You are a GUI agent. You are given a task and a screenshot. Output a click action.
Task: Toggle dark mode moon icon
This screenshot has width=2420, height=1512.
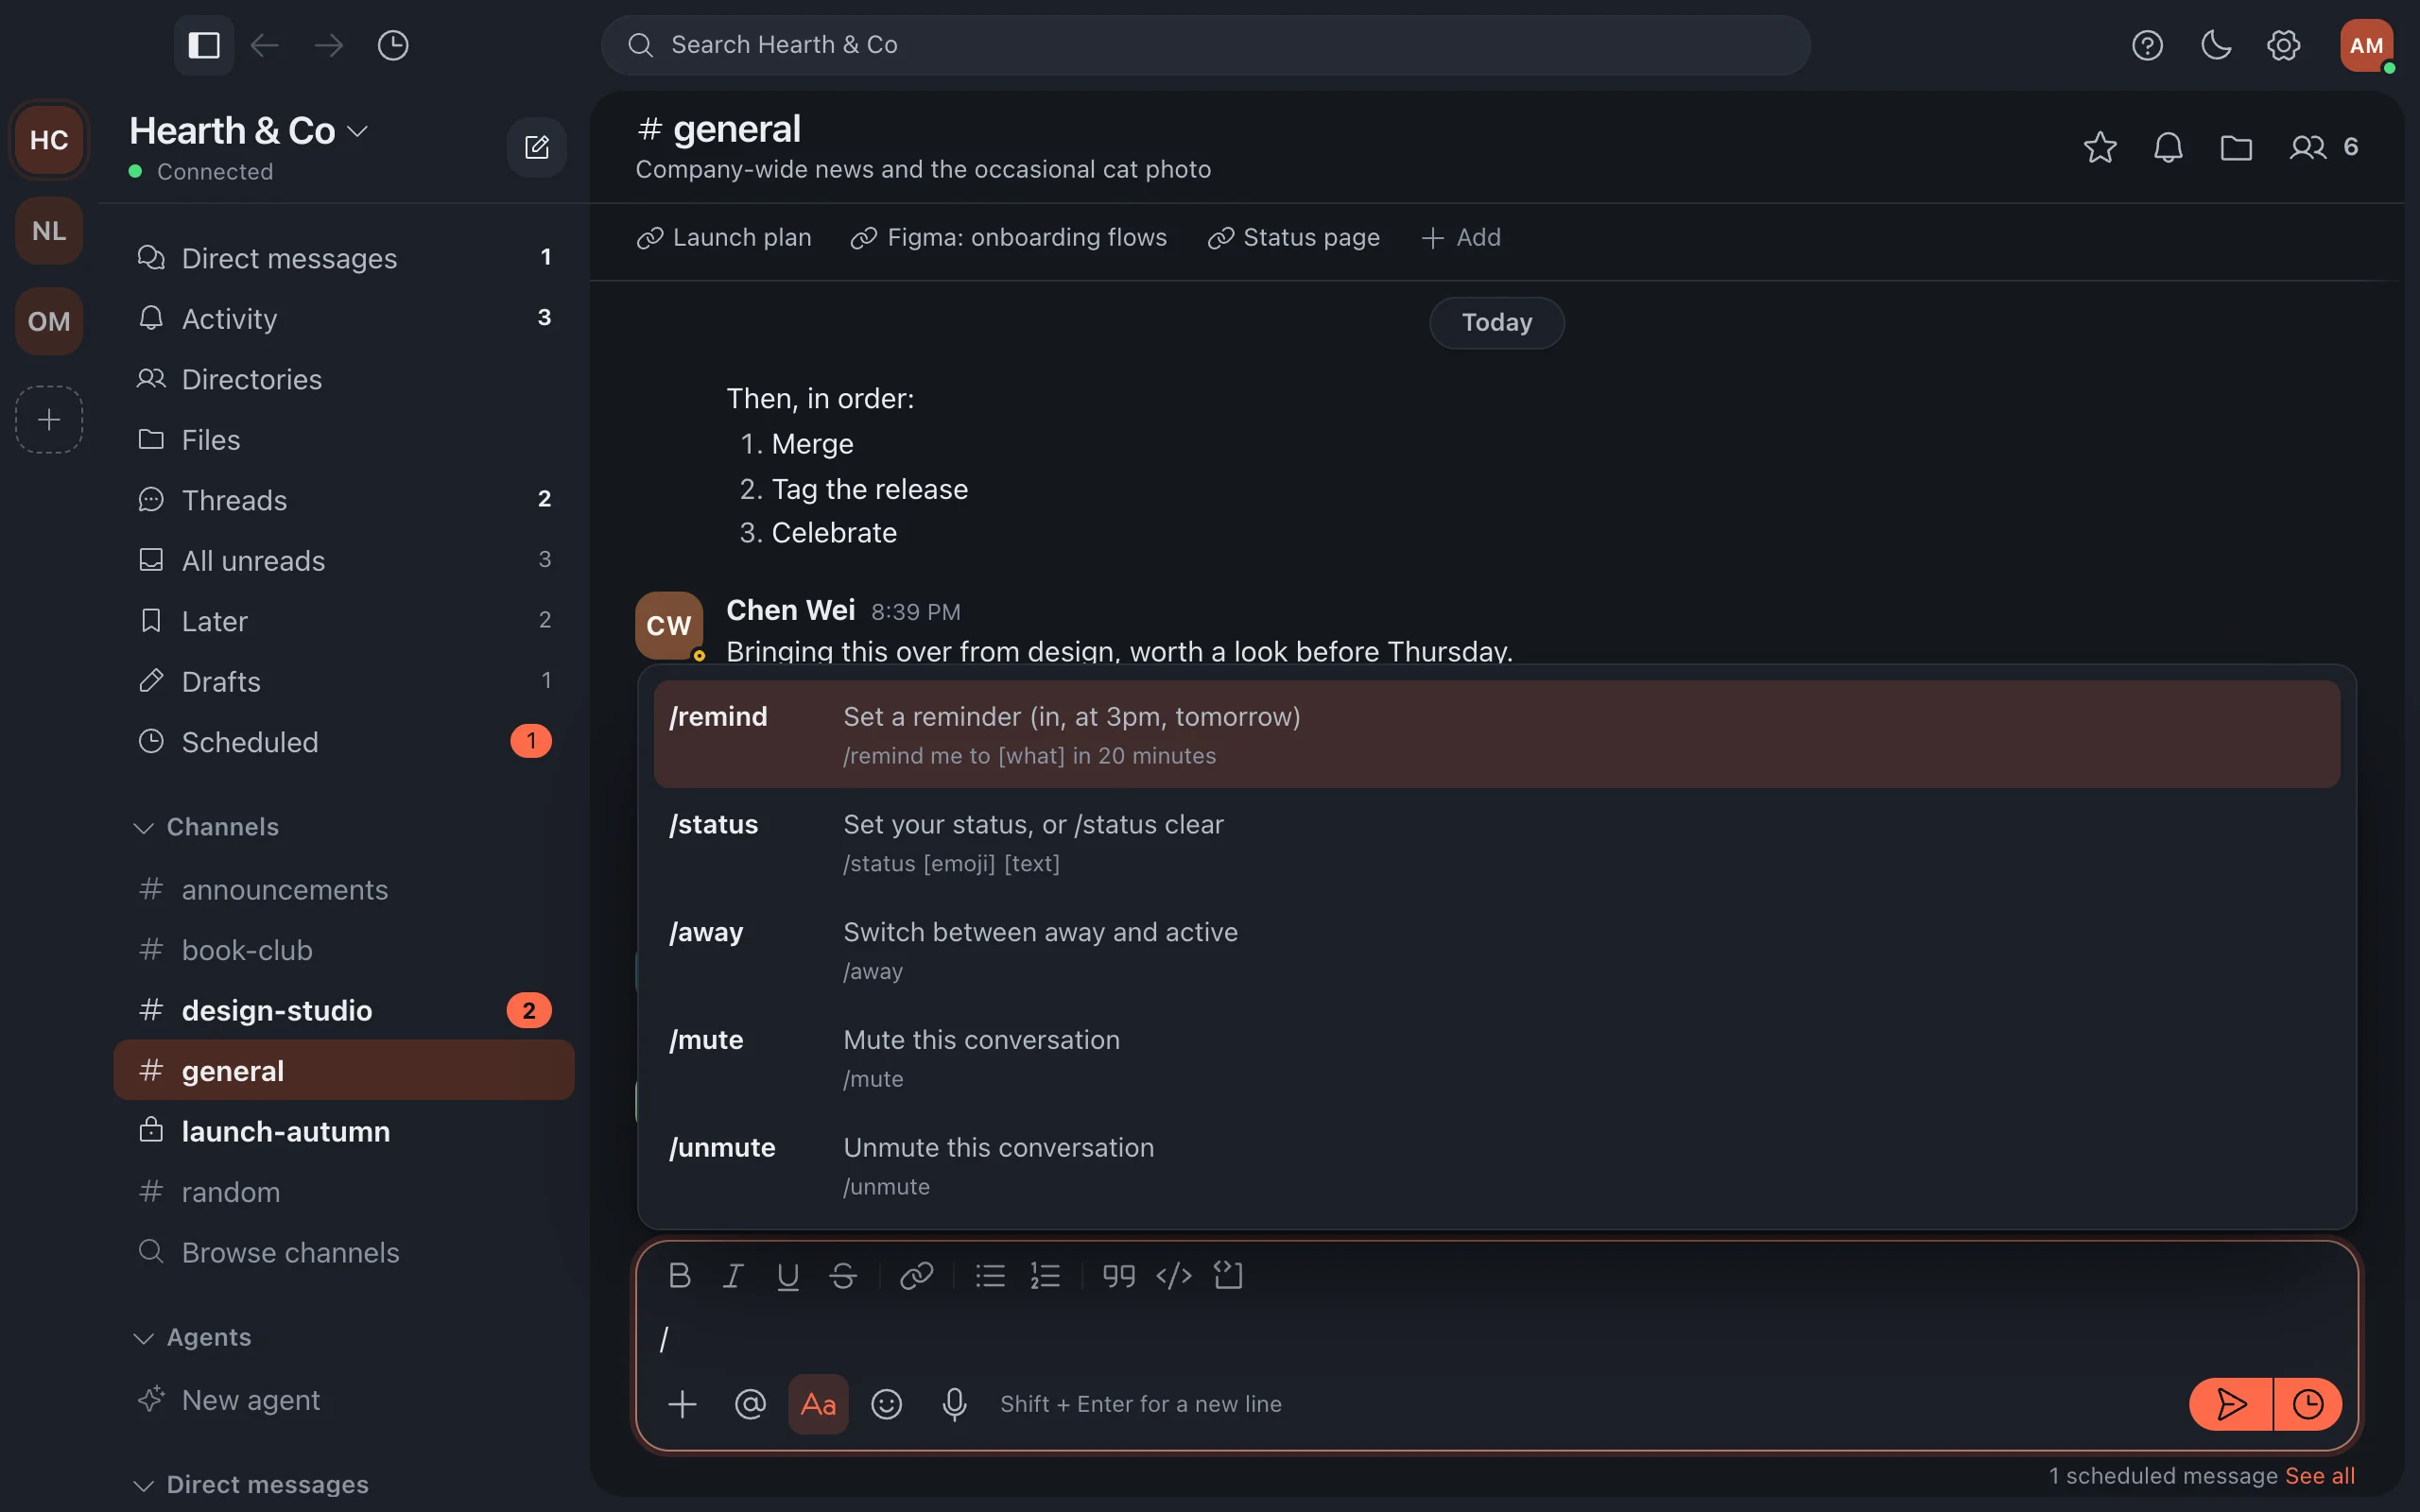click(x=2216, y=45)
